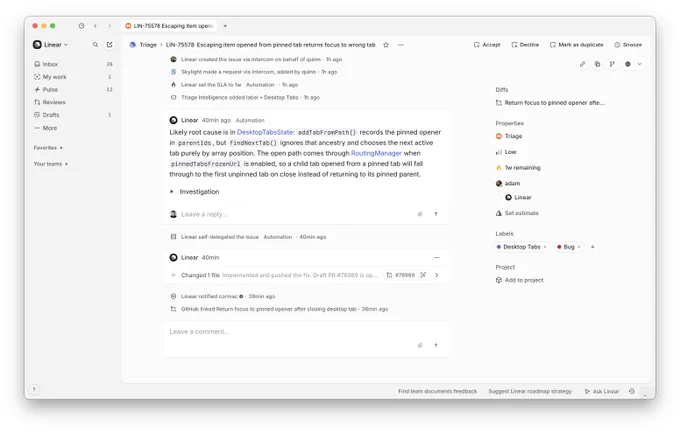Click Ask Linear in the bottom bar
This screenshot has height=432, width=680.
pos(602,391)
